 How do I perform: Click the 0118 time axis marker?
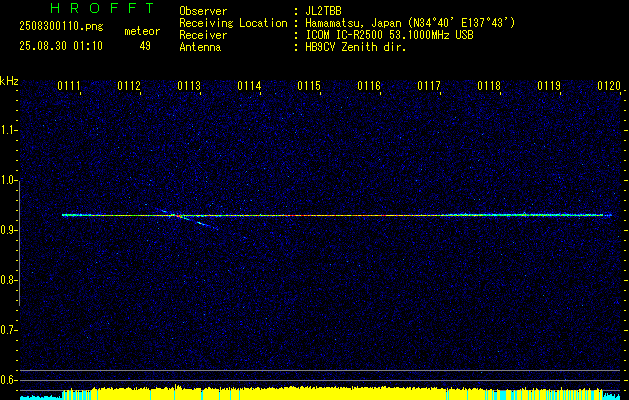pyautogui.click(x=489, y=86)
